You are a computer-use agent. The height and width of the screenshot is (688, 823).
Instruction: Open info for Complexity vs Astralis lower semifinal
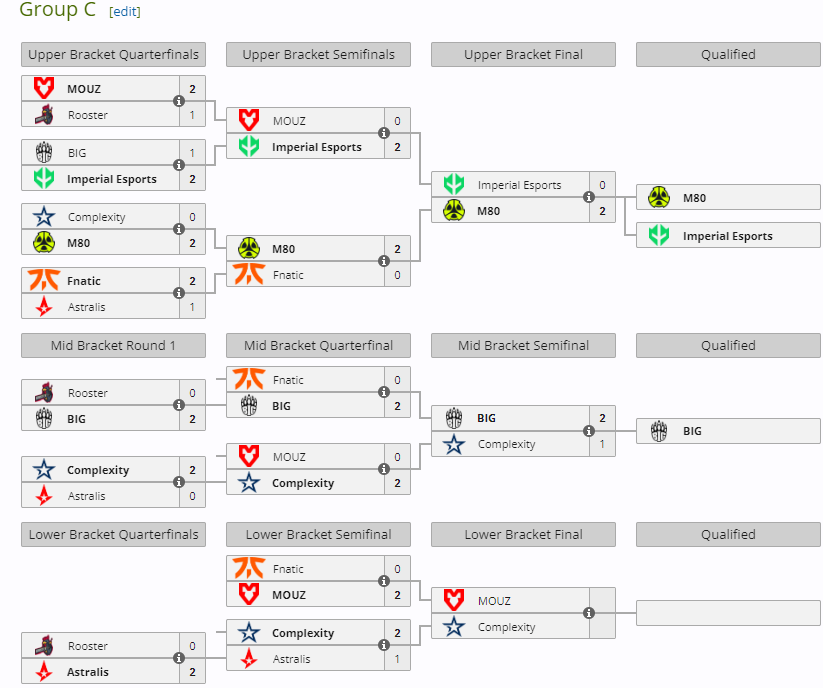click(x=384, y=645)
